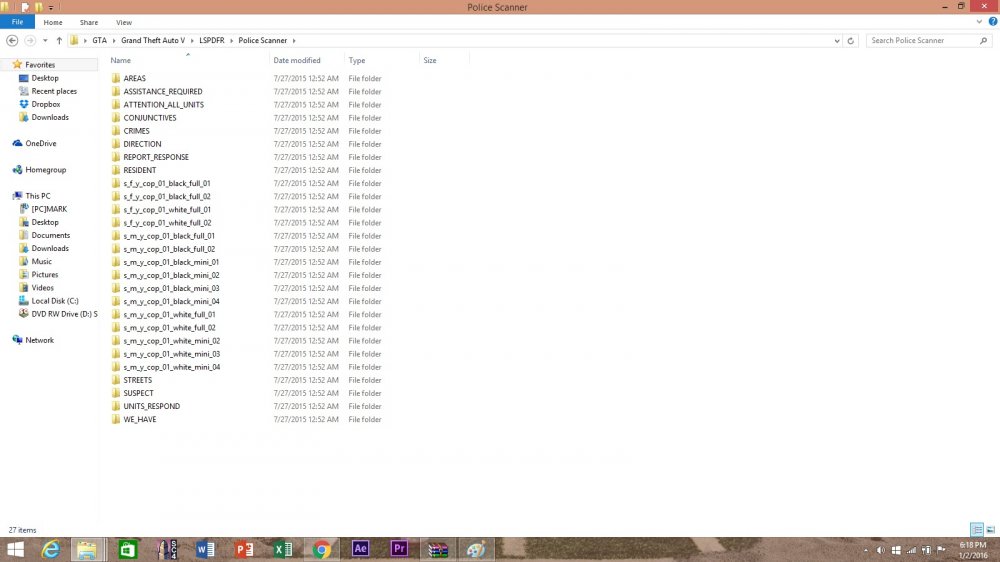Select the ATTENTION_ALL_UNITS folder

(163, 105)
